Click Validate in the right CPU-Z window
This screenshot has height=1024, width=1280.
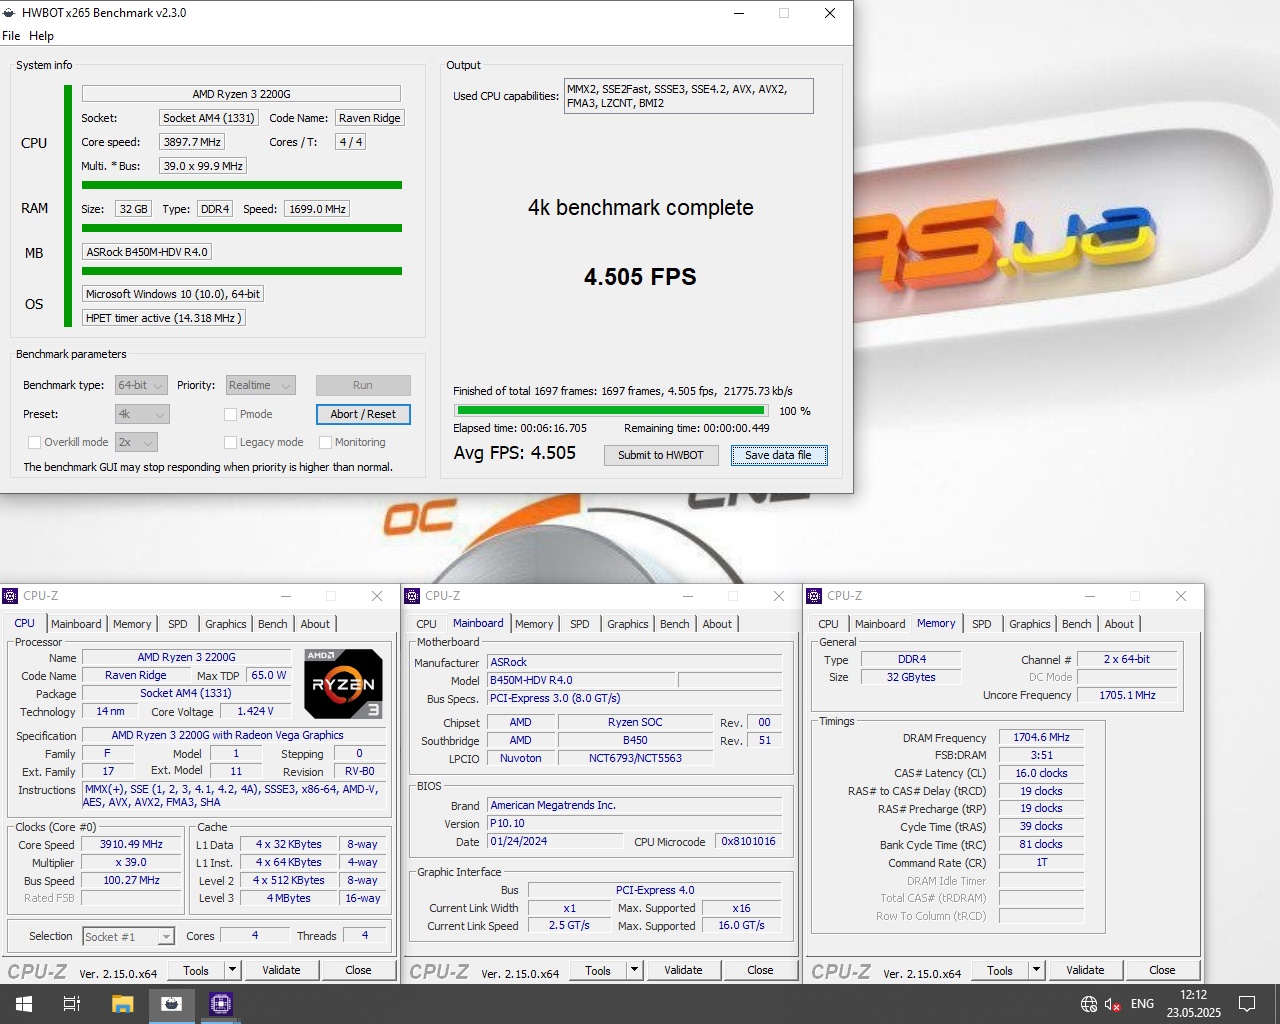(x=1085, y=970)
